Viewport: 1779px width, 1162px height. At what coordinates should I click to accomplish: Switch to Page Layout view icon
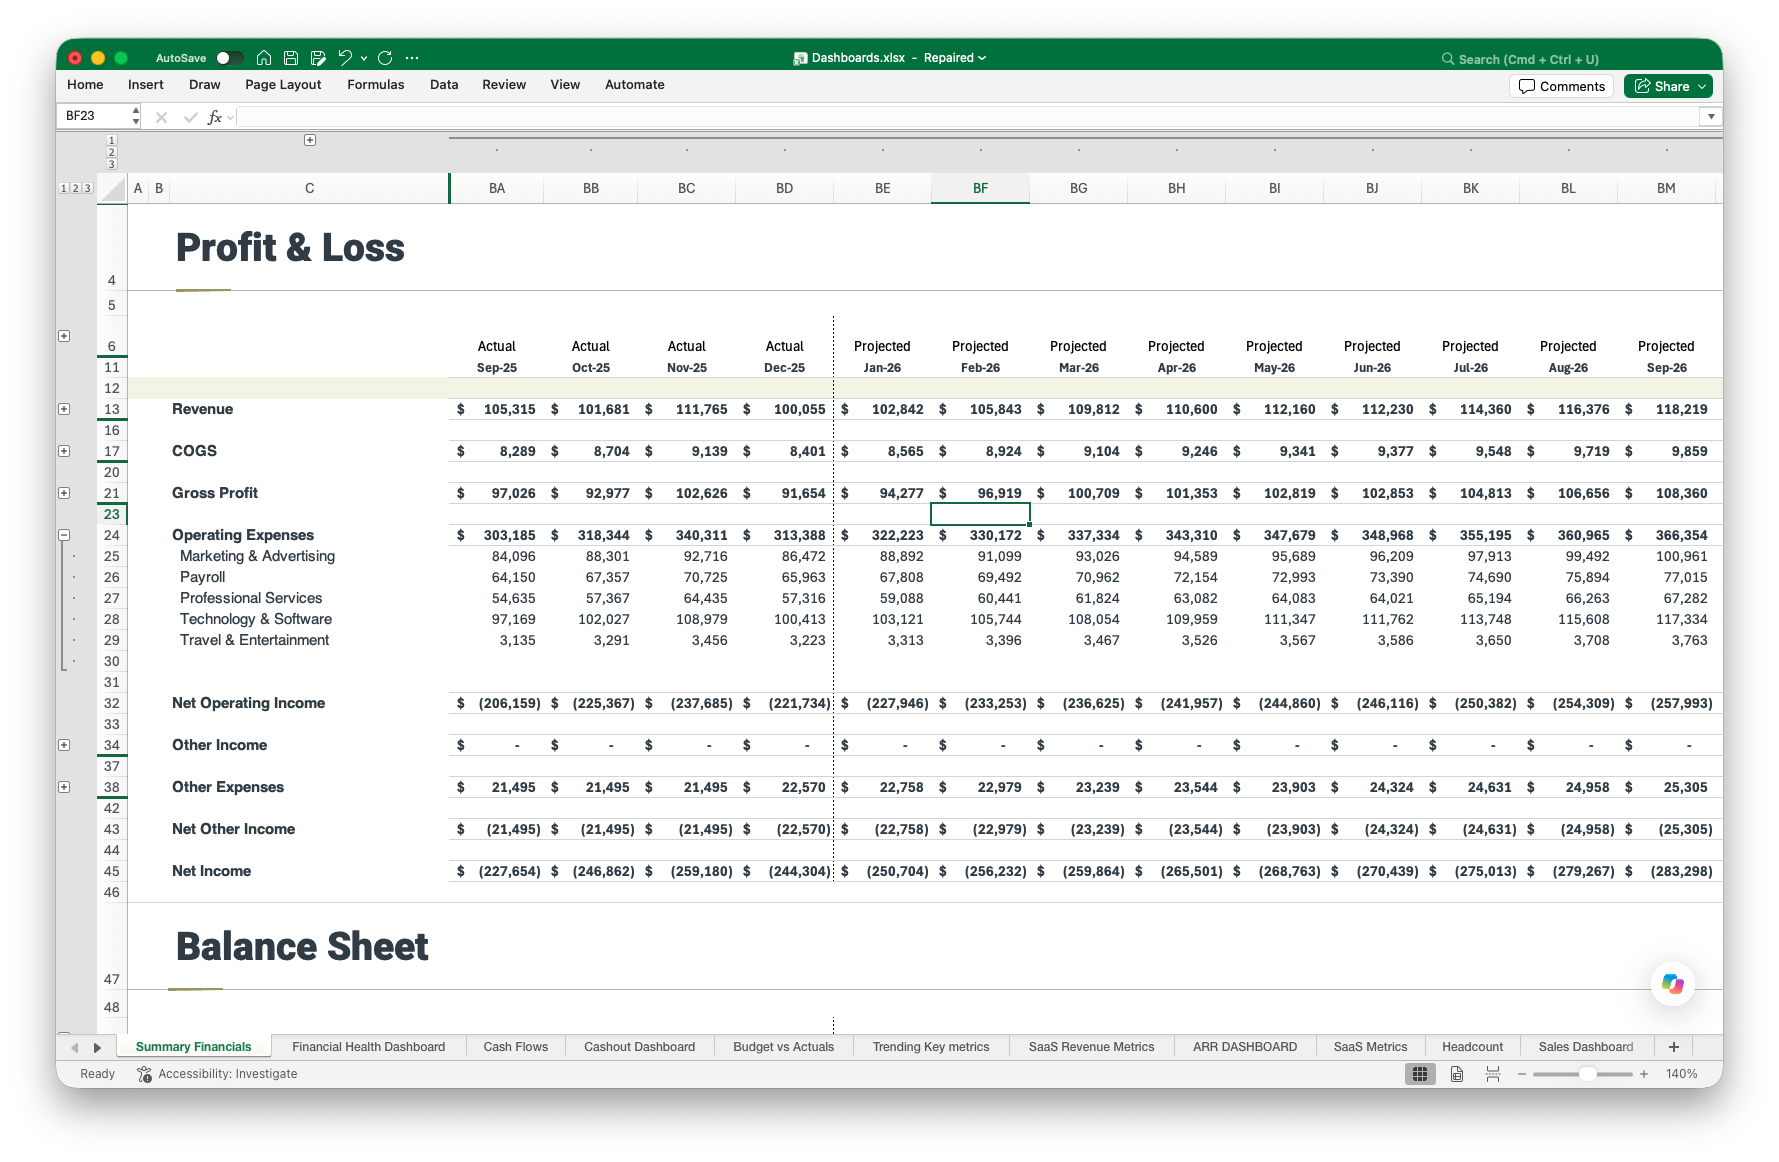point(1457,1074)
